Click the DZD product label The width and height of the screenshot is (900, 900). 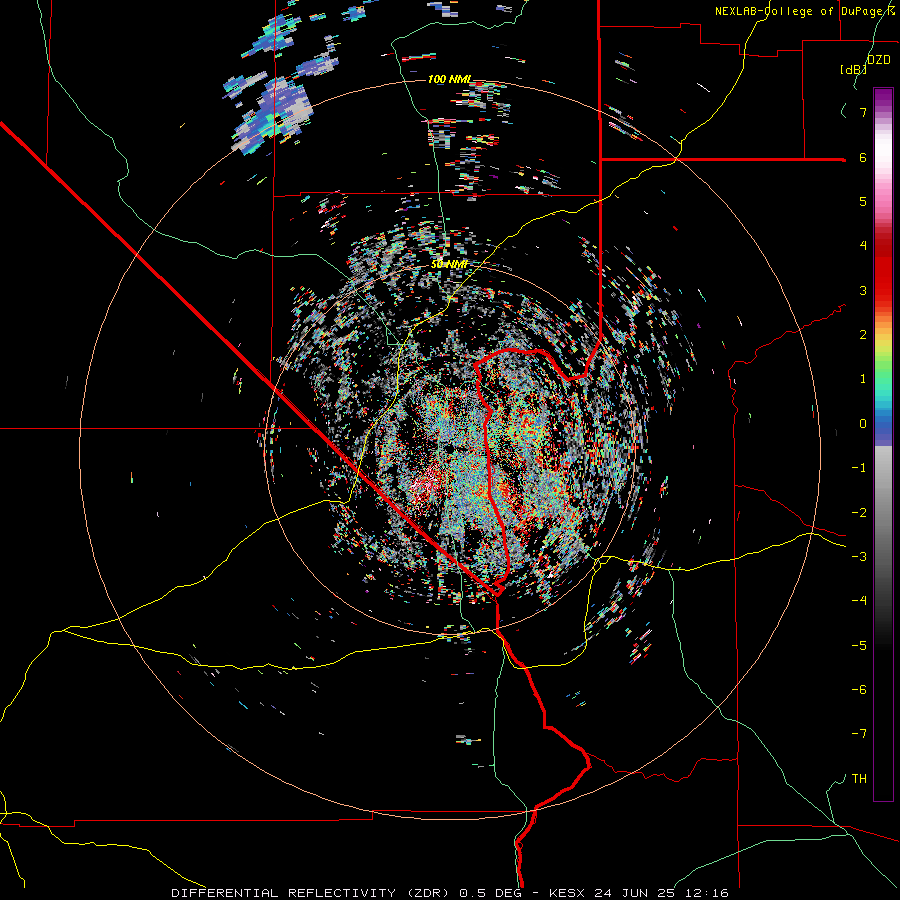pos(878,59)
